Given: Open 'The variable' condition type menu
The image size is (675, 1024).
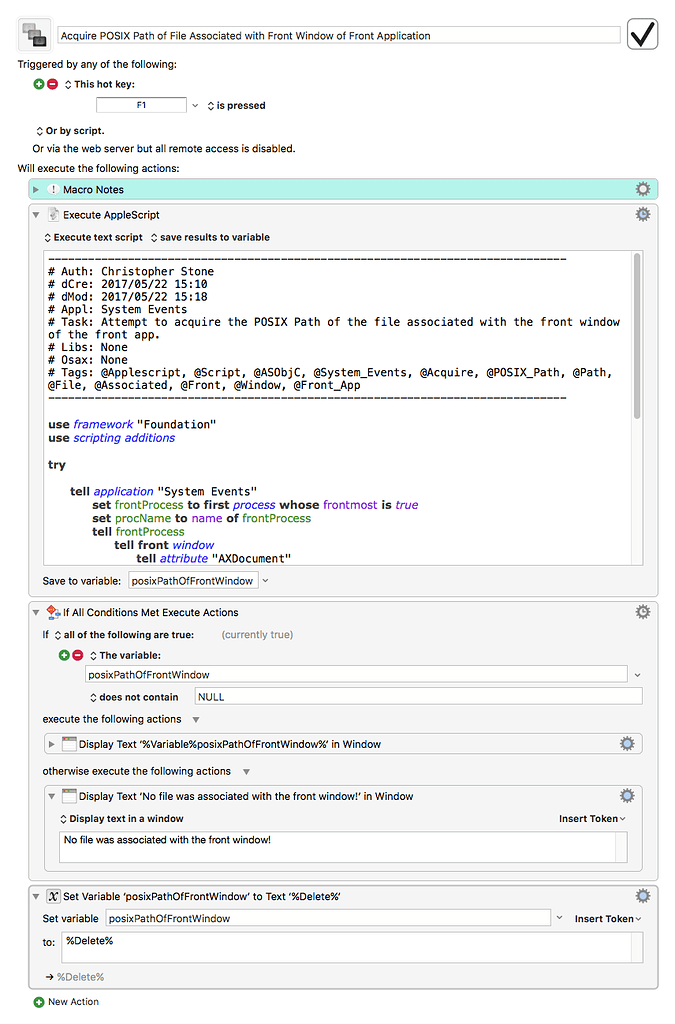Looking at the screenshot, I should [x=125, y=655].
